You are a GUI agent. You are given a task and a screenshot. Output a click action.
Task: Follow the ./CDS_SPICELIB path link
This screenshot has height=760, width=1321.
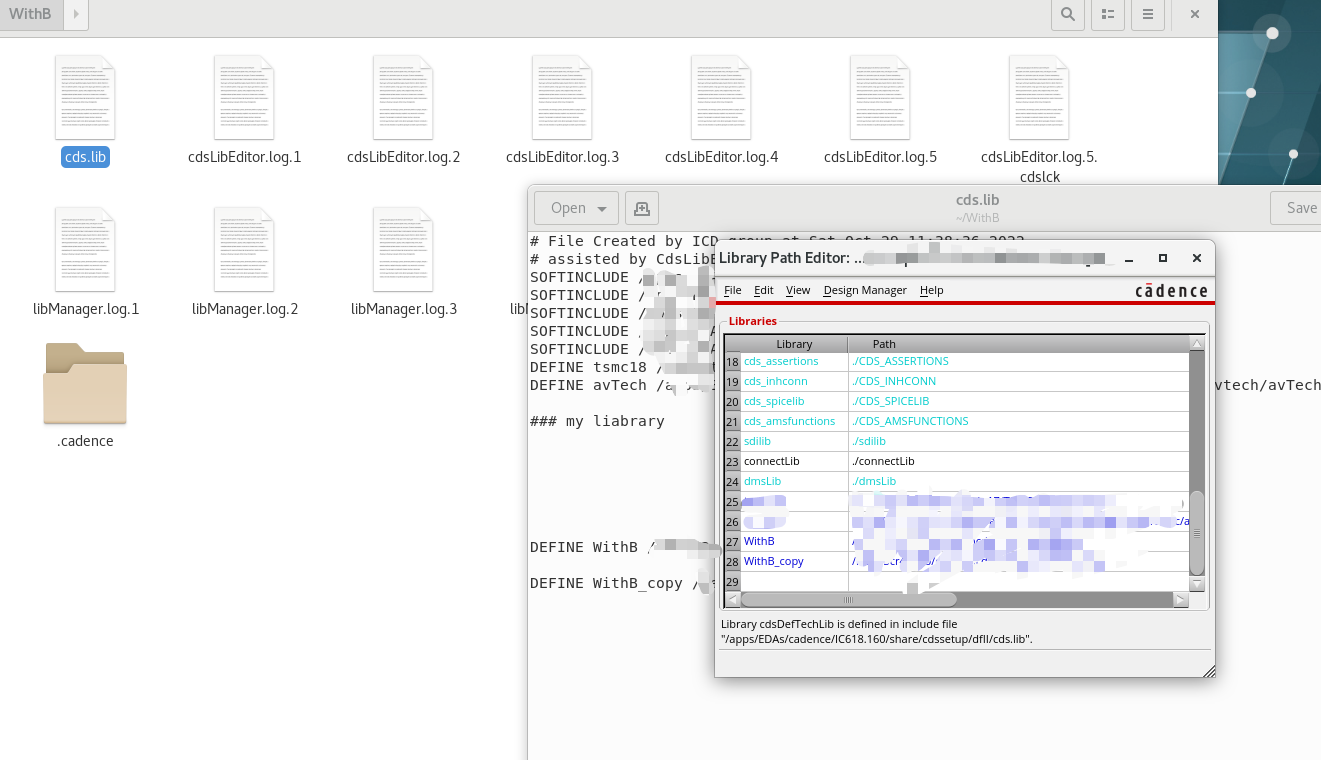[891, 401]
